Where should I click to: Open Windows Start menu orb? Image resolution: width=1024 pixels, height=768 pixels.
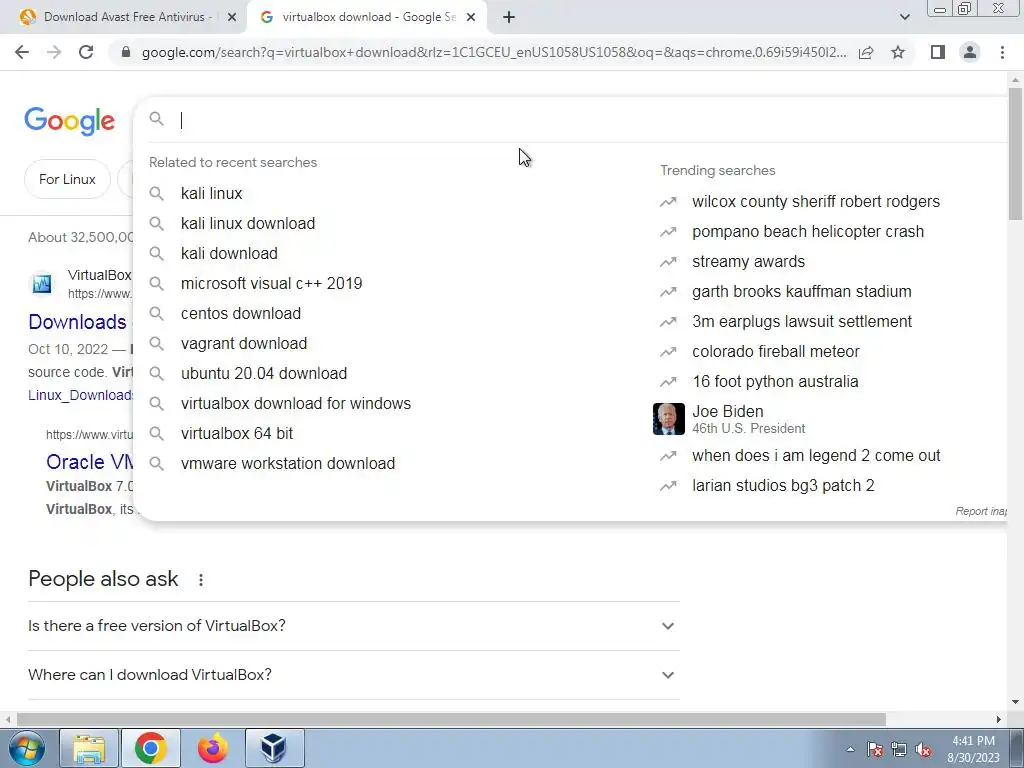[27, 748]
